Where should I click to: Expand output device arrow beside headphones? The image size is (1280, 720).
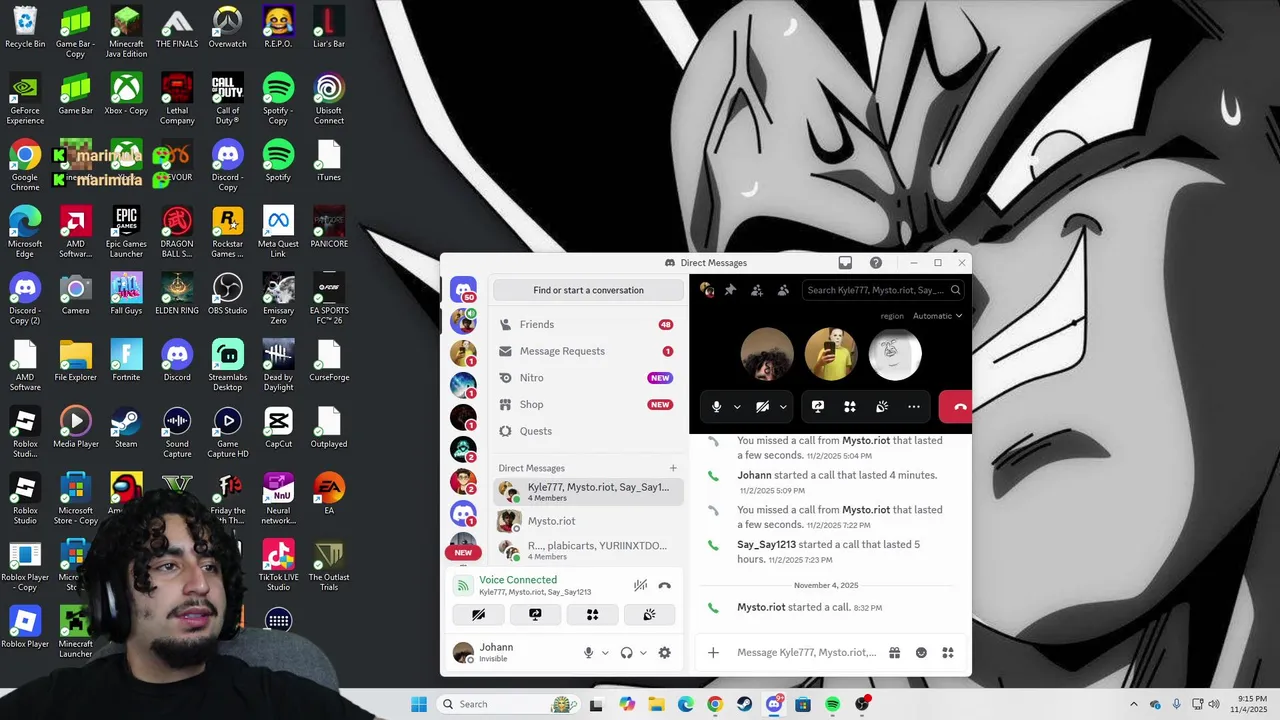tap(643, 653)
